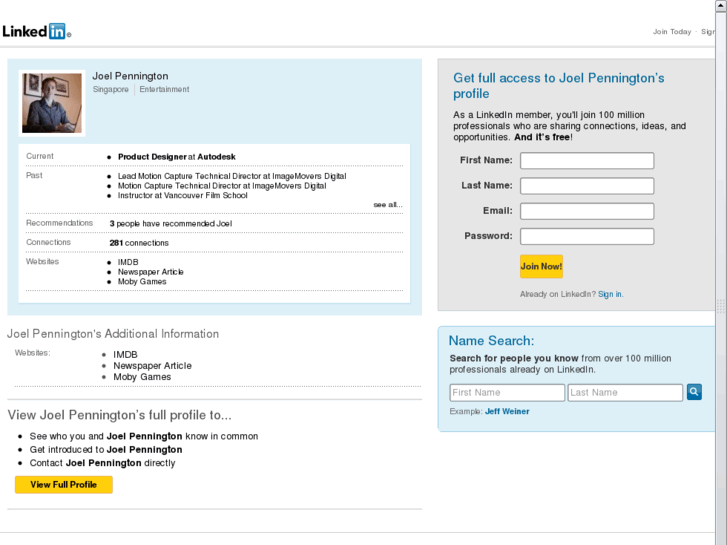Click the Entertainment industry text

(x=164, y=89)
